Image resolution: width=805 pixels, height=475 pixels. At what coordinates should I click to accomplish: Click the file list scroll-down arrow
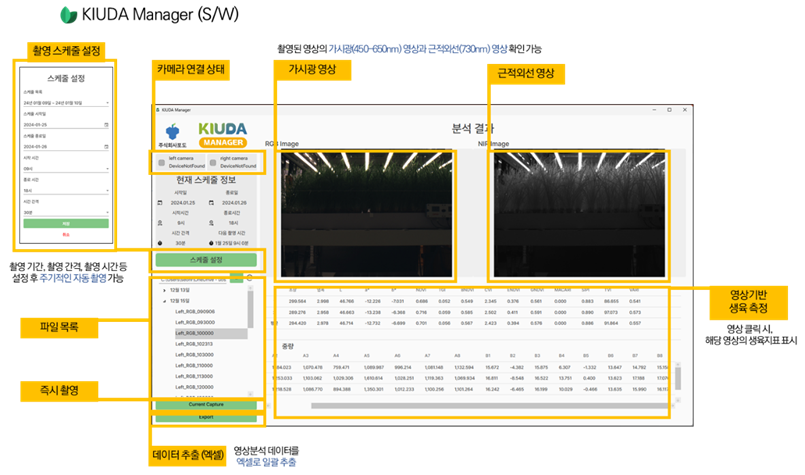tap(251, 394)
